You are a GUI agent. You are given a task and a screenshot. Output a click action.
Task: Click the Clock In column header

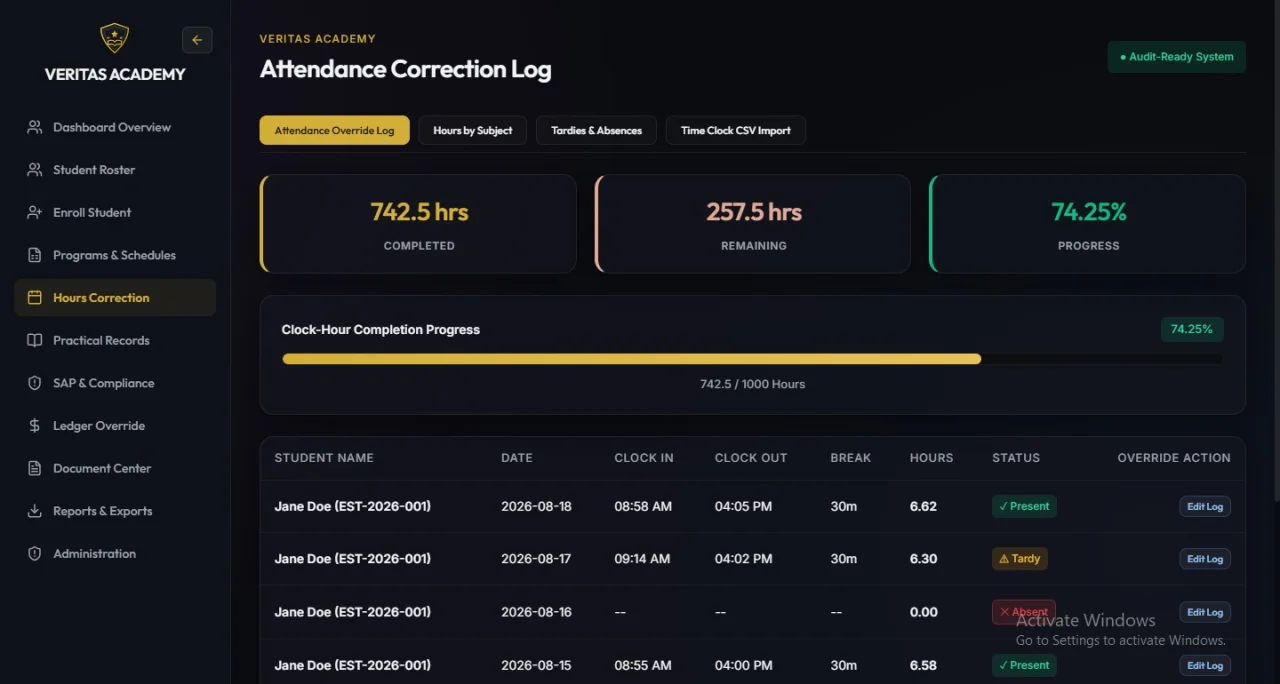pyautogui.click(x=644, y=458)
